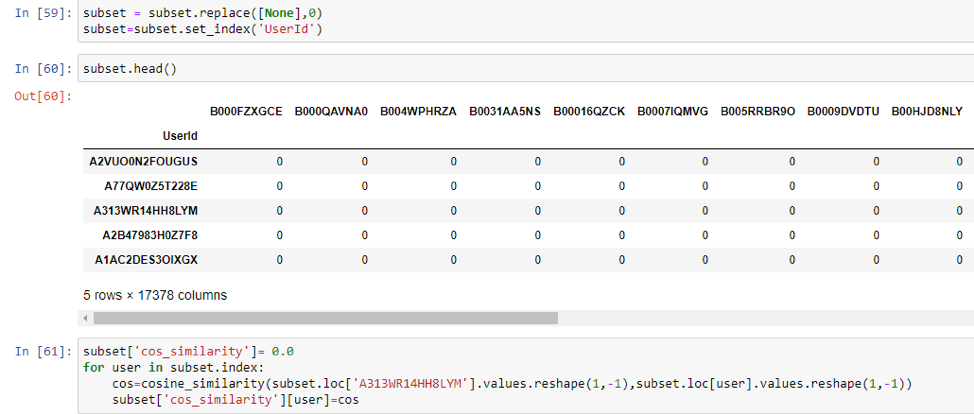Screen dimensions: 974x414
Task: Click row label A2B47983H0Z7F8
Action: 150,236
